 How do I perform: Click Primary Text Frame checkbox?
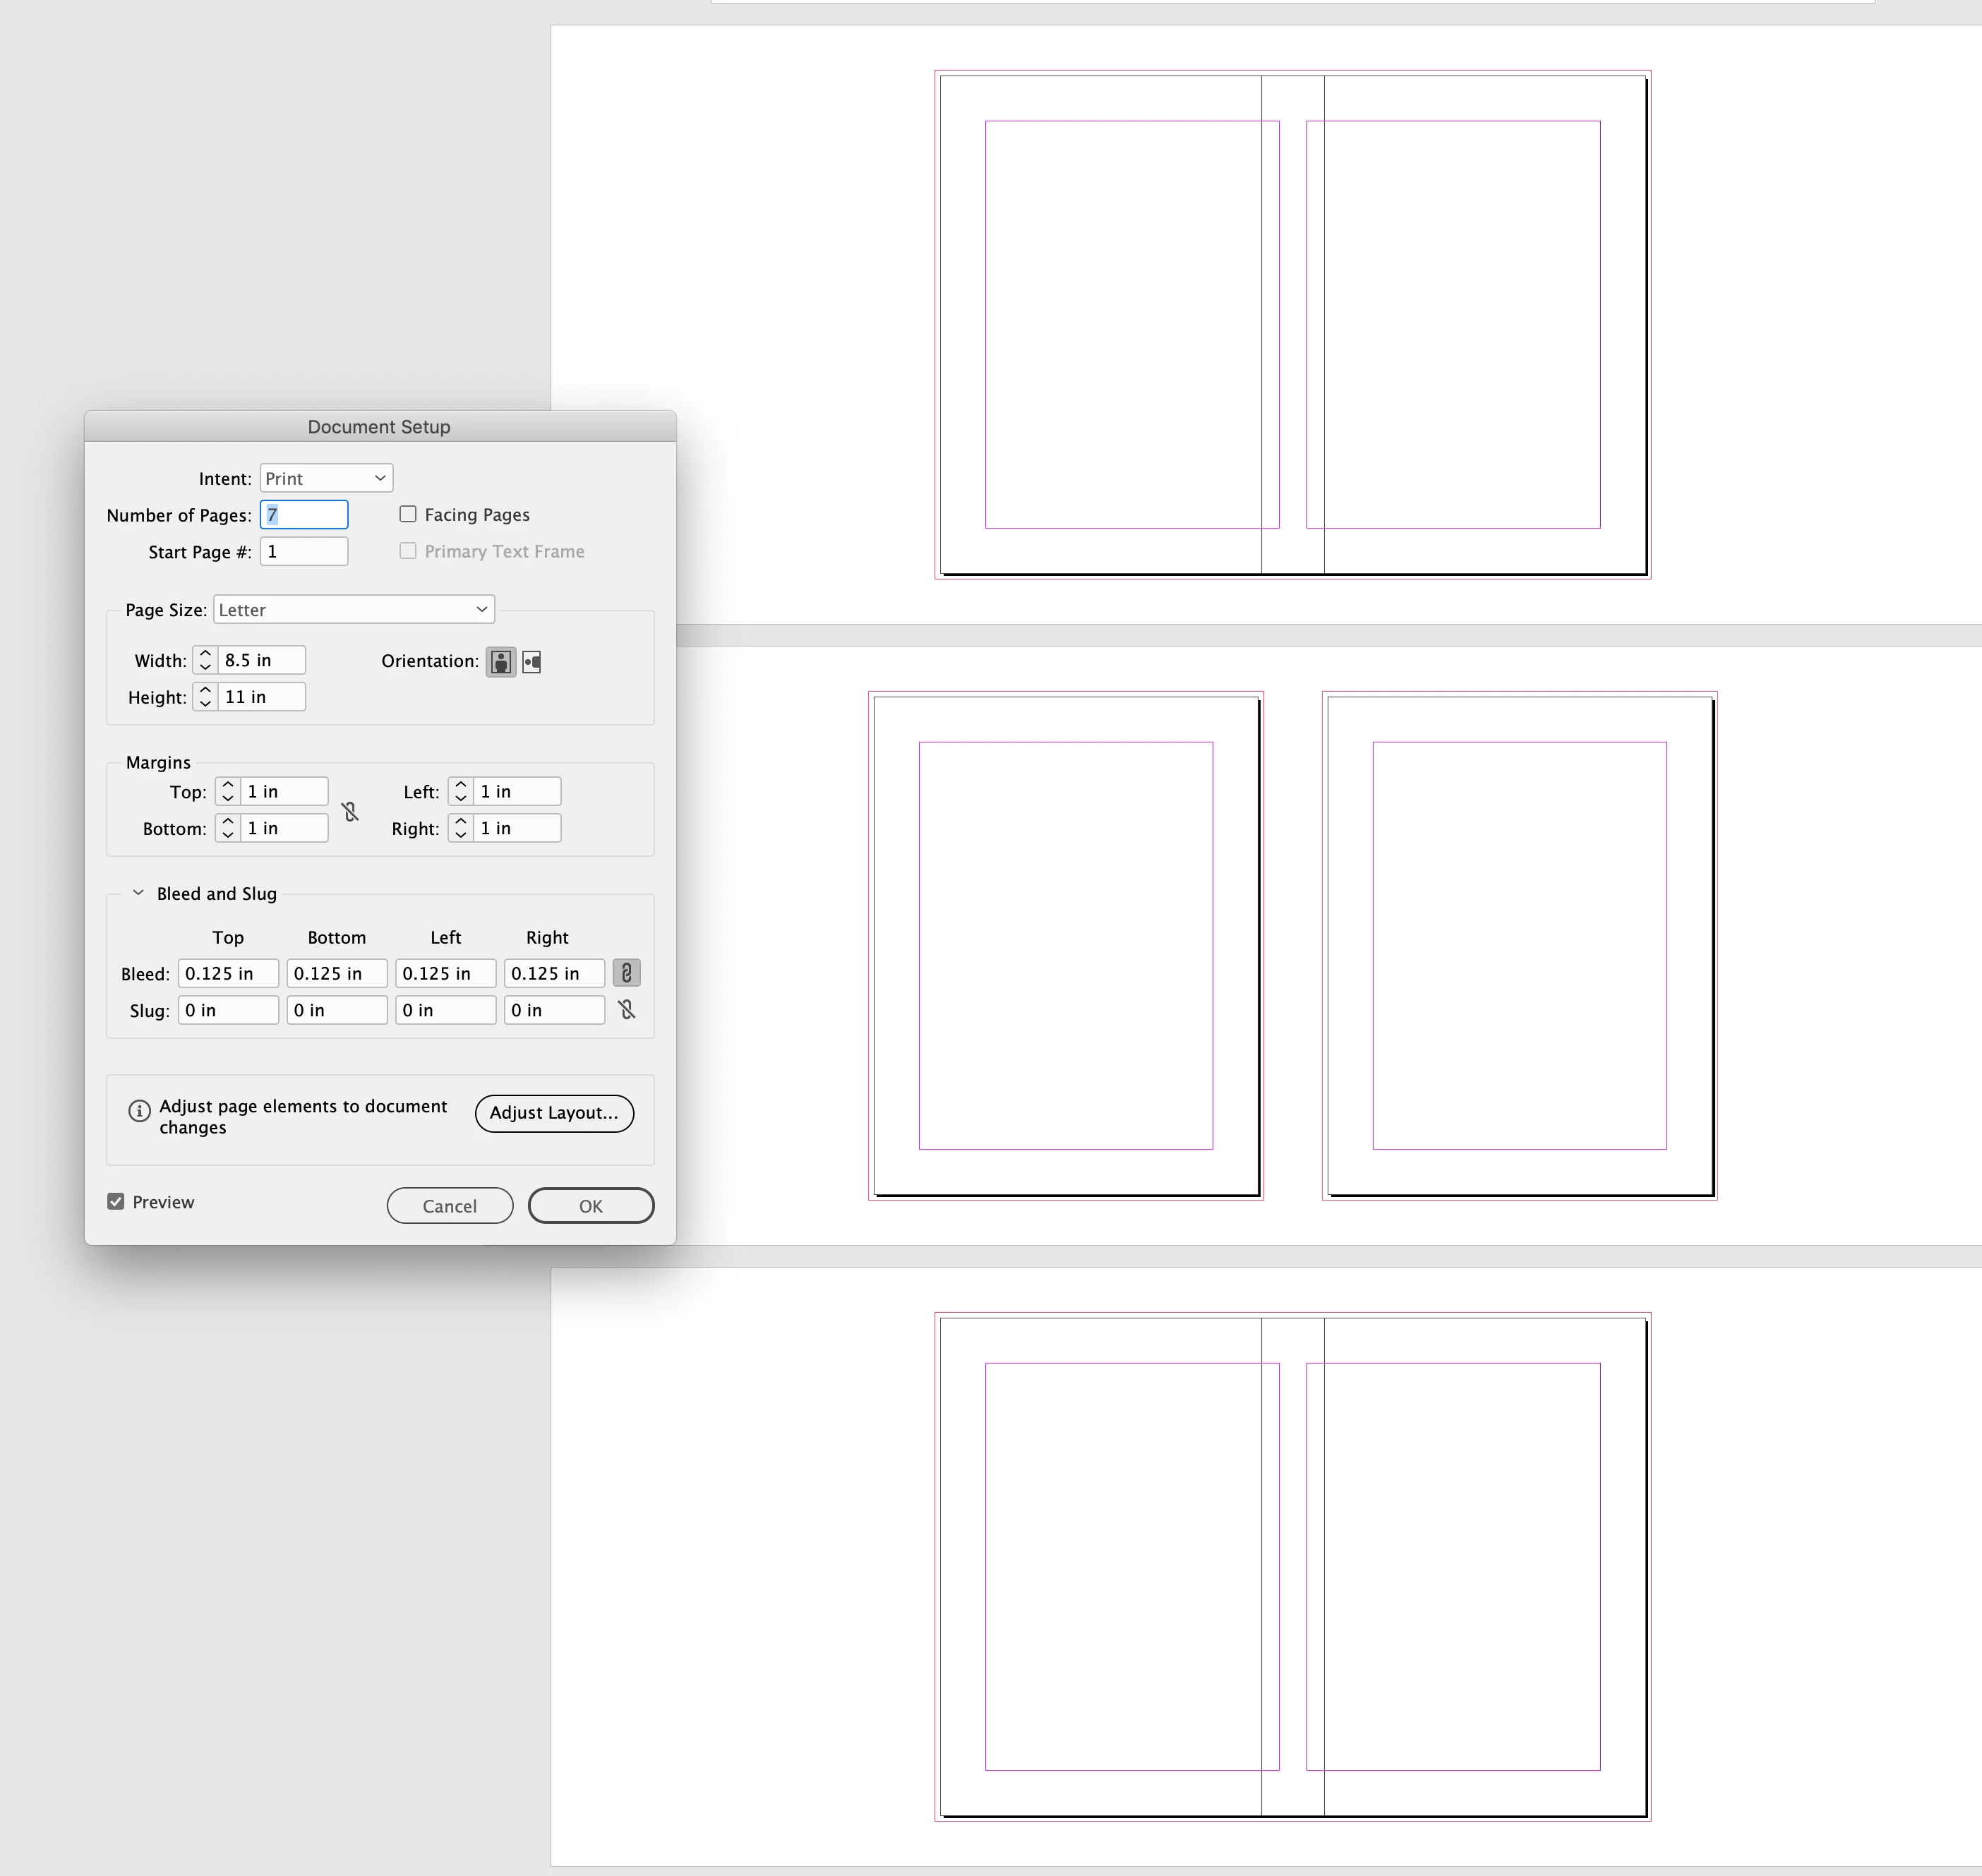408,551
